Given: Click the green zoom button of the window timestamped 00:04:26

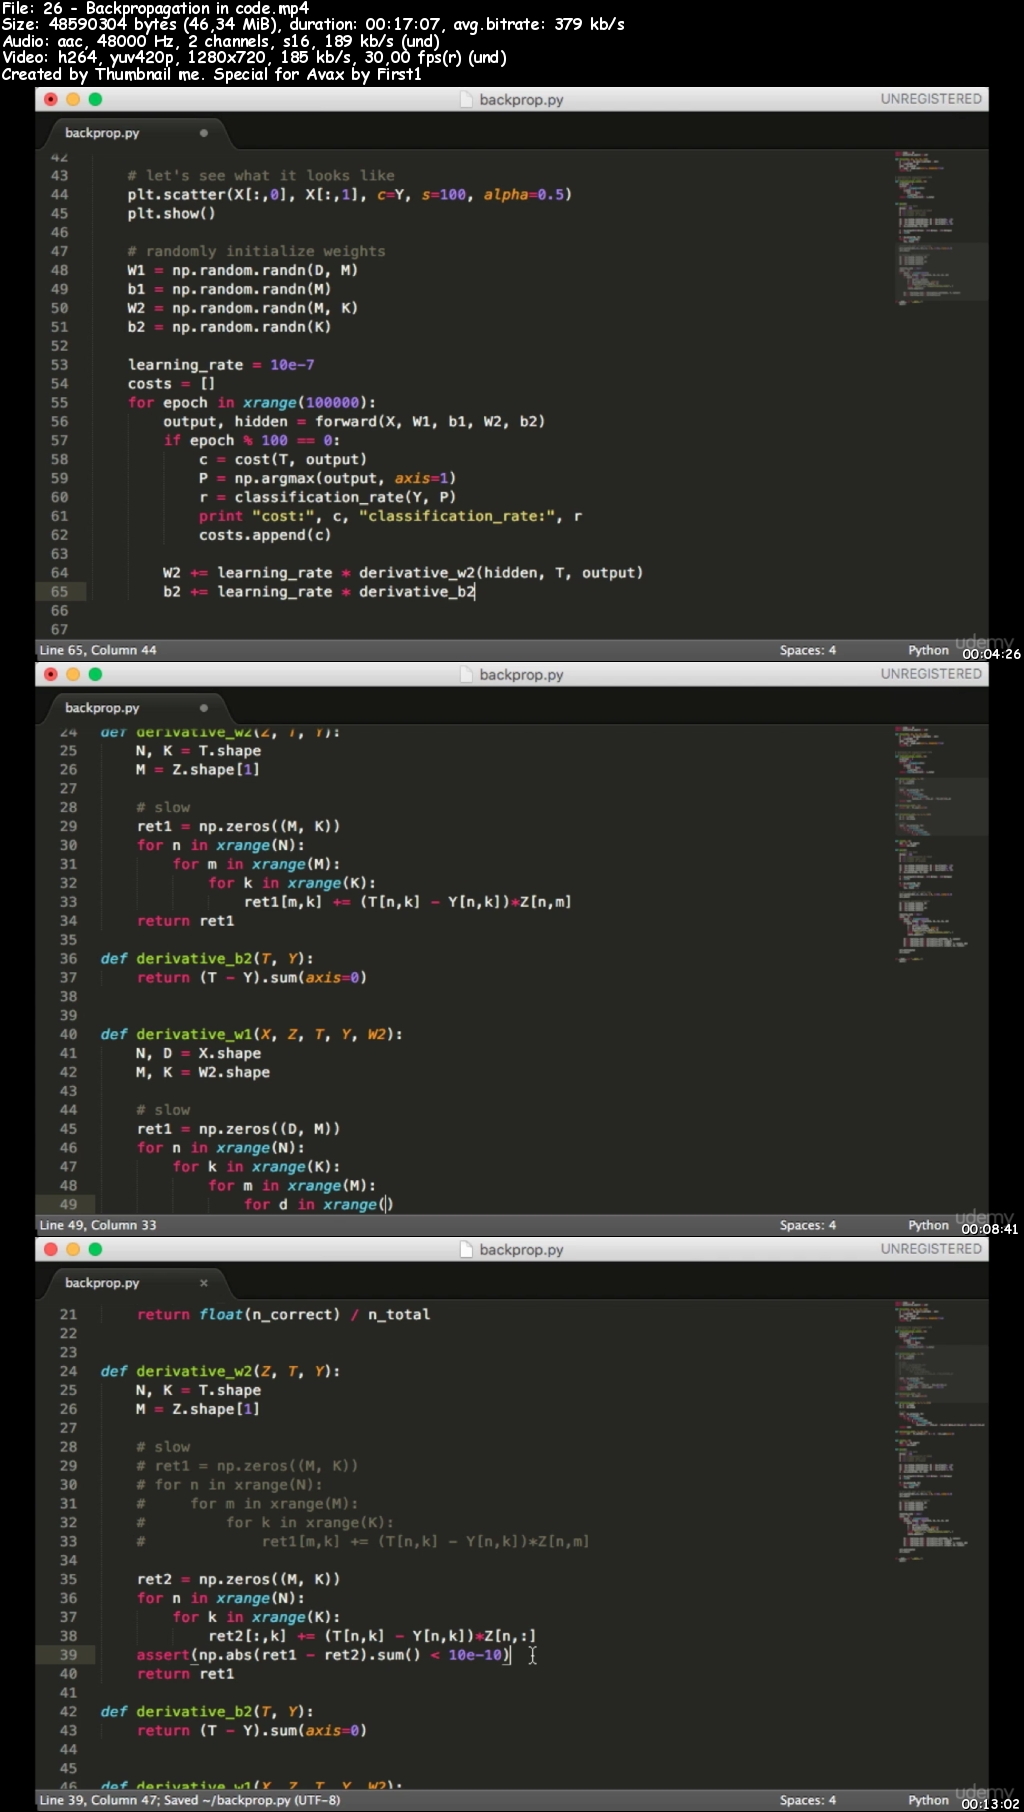Looking at the screenshot, I should [x=95, y=99].
